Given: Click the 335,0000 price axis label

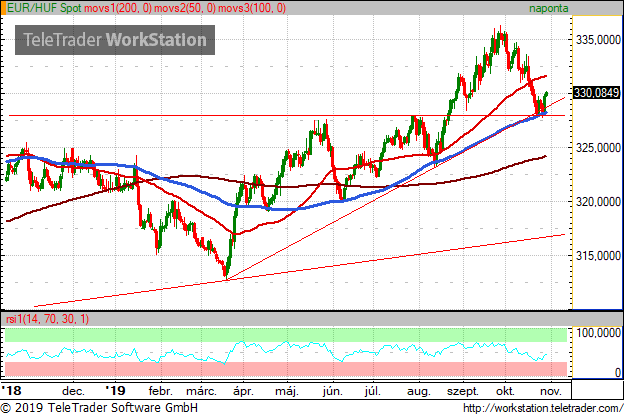Looking at the screenshot, I should pos(598,39).
